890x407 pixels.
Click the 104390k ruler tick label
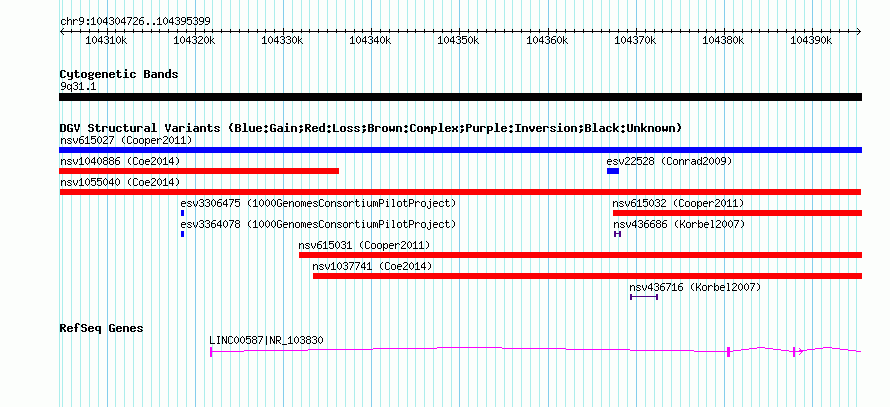pyautogui.click(x=811, y=40)
